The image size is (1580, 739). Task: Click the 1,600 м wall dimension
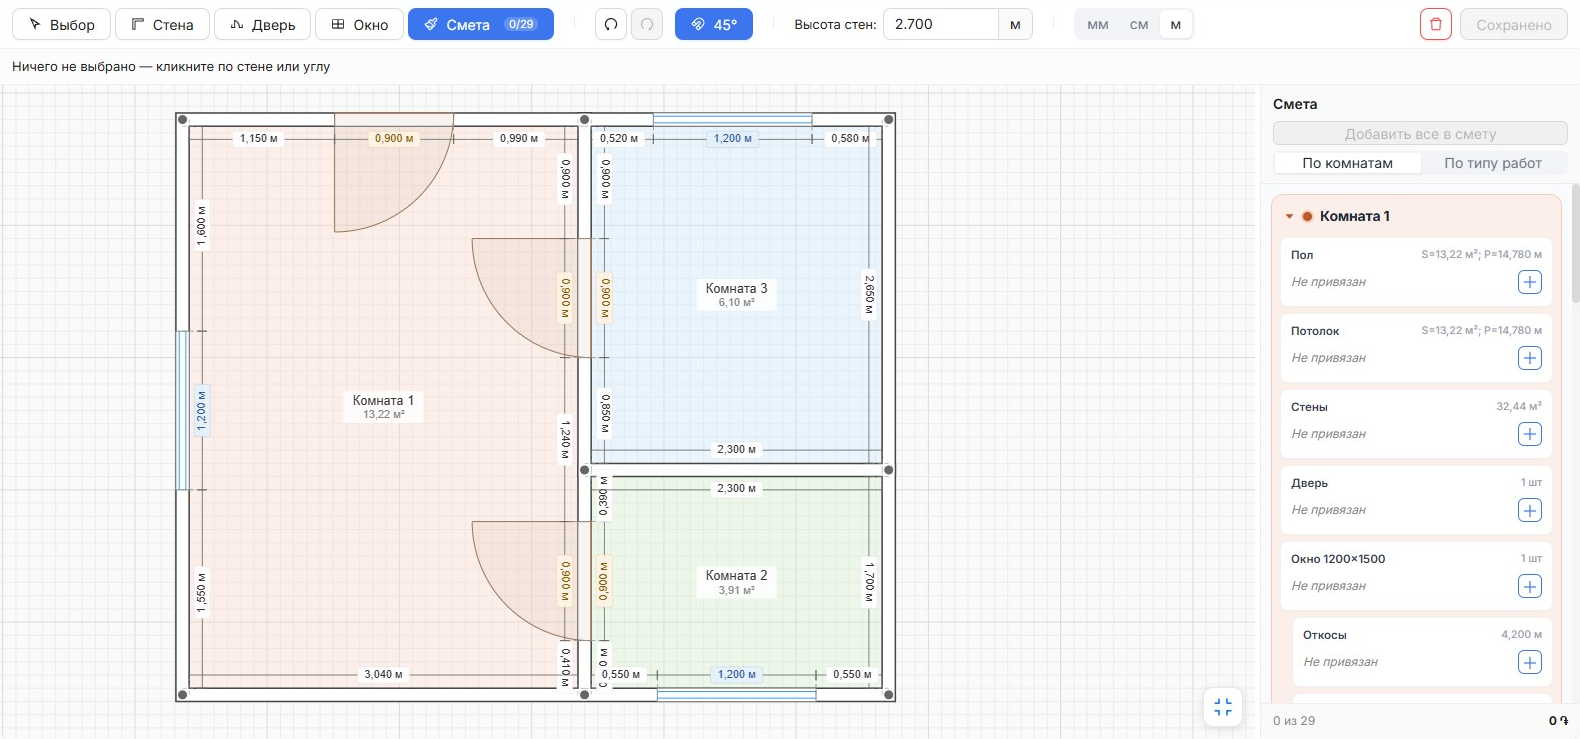coord(201,226)
